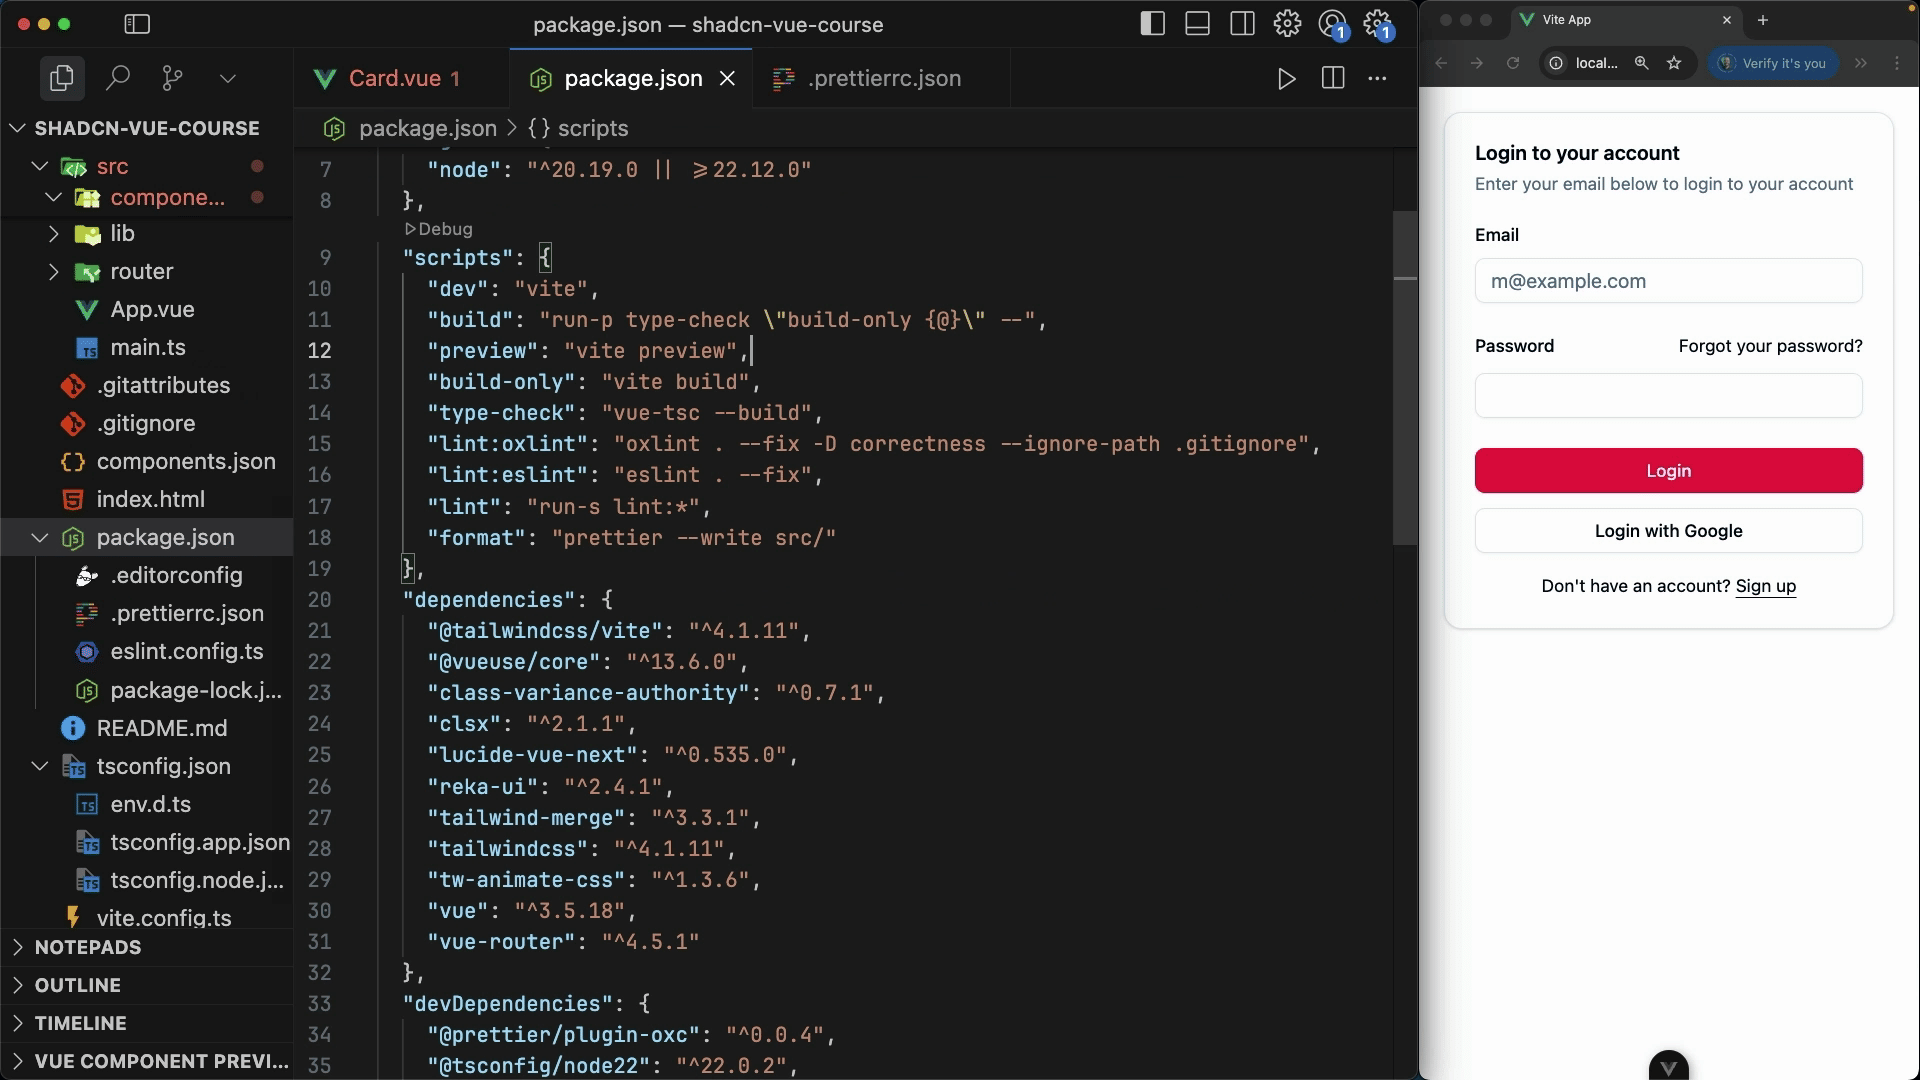Open vite.config.ts file
1920x1080 pixels.
[164, 917]
